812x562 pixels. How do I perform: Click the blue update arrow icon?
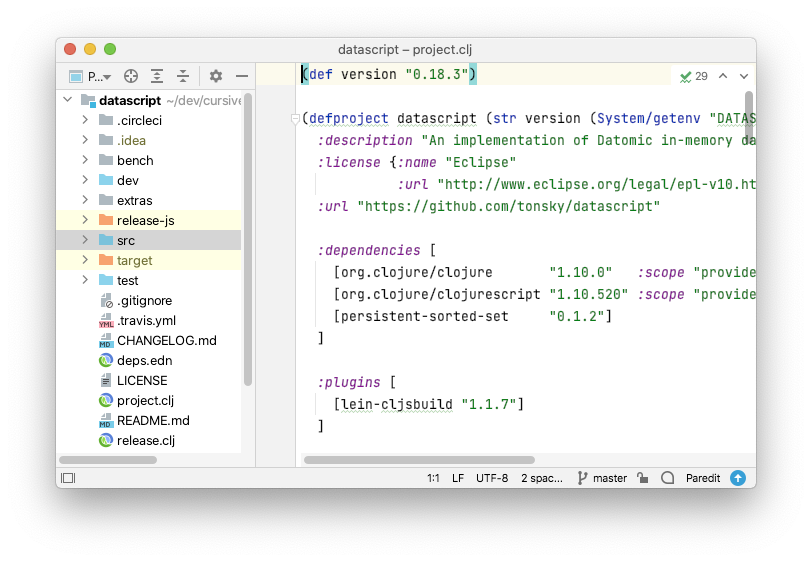(x=738, y=478)
